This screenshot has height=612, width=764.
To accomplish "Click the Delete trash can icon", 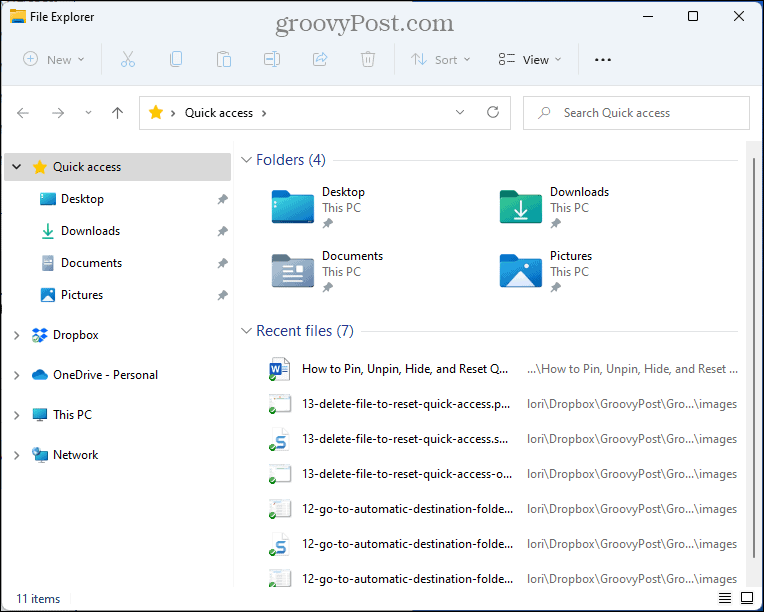I will 367,59.
